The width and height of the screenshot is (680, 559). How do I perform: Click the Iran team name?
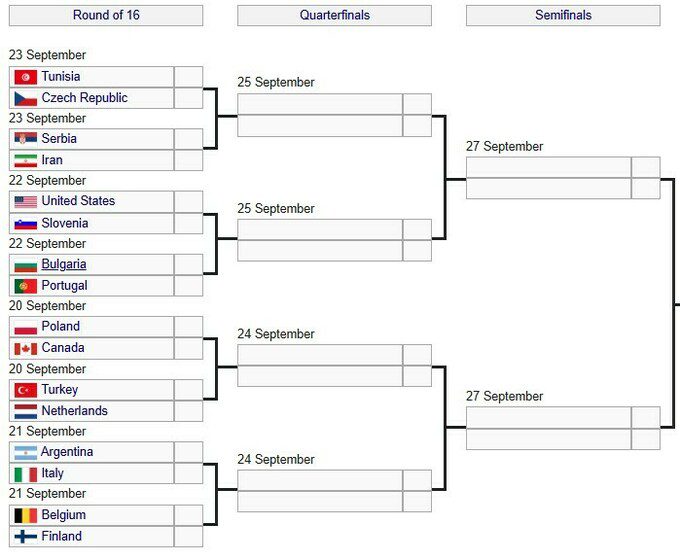pyautogui.click(x=52, y=160)
